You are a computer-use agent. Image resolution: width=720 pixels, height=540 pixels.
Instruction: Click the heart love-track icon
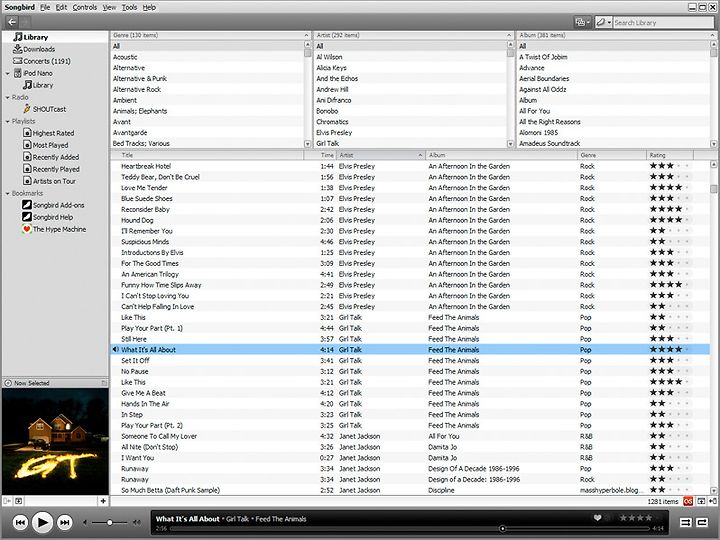[x=597, y=518]
